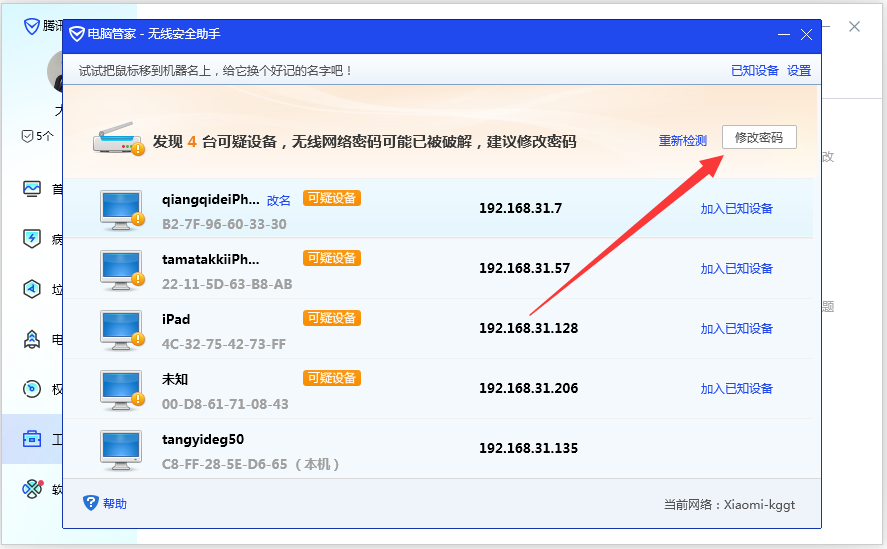The image size is (887, 549).
Task: Click device name tamatakkiiPh...
Action: click(210, 260)
